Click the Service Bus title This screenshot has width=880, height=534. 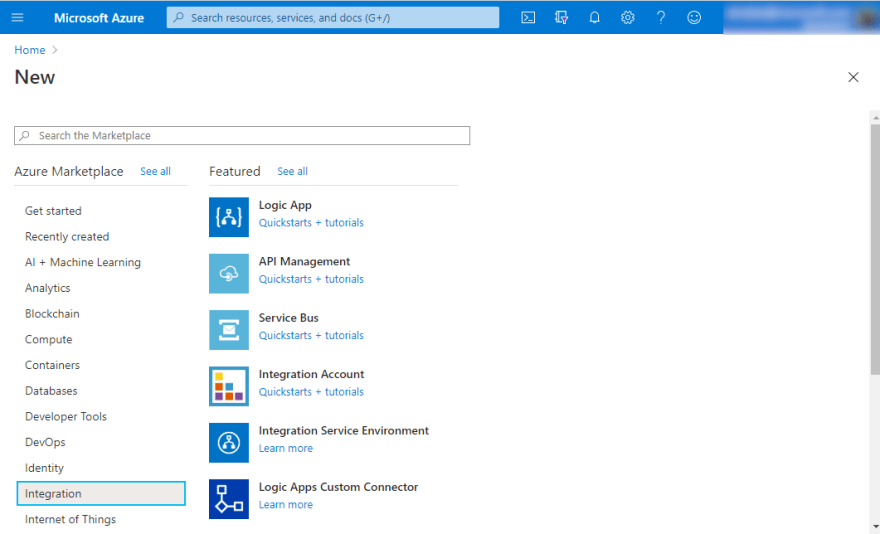click(x=288, y=318)
